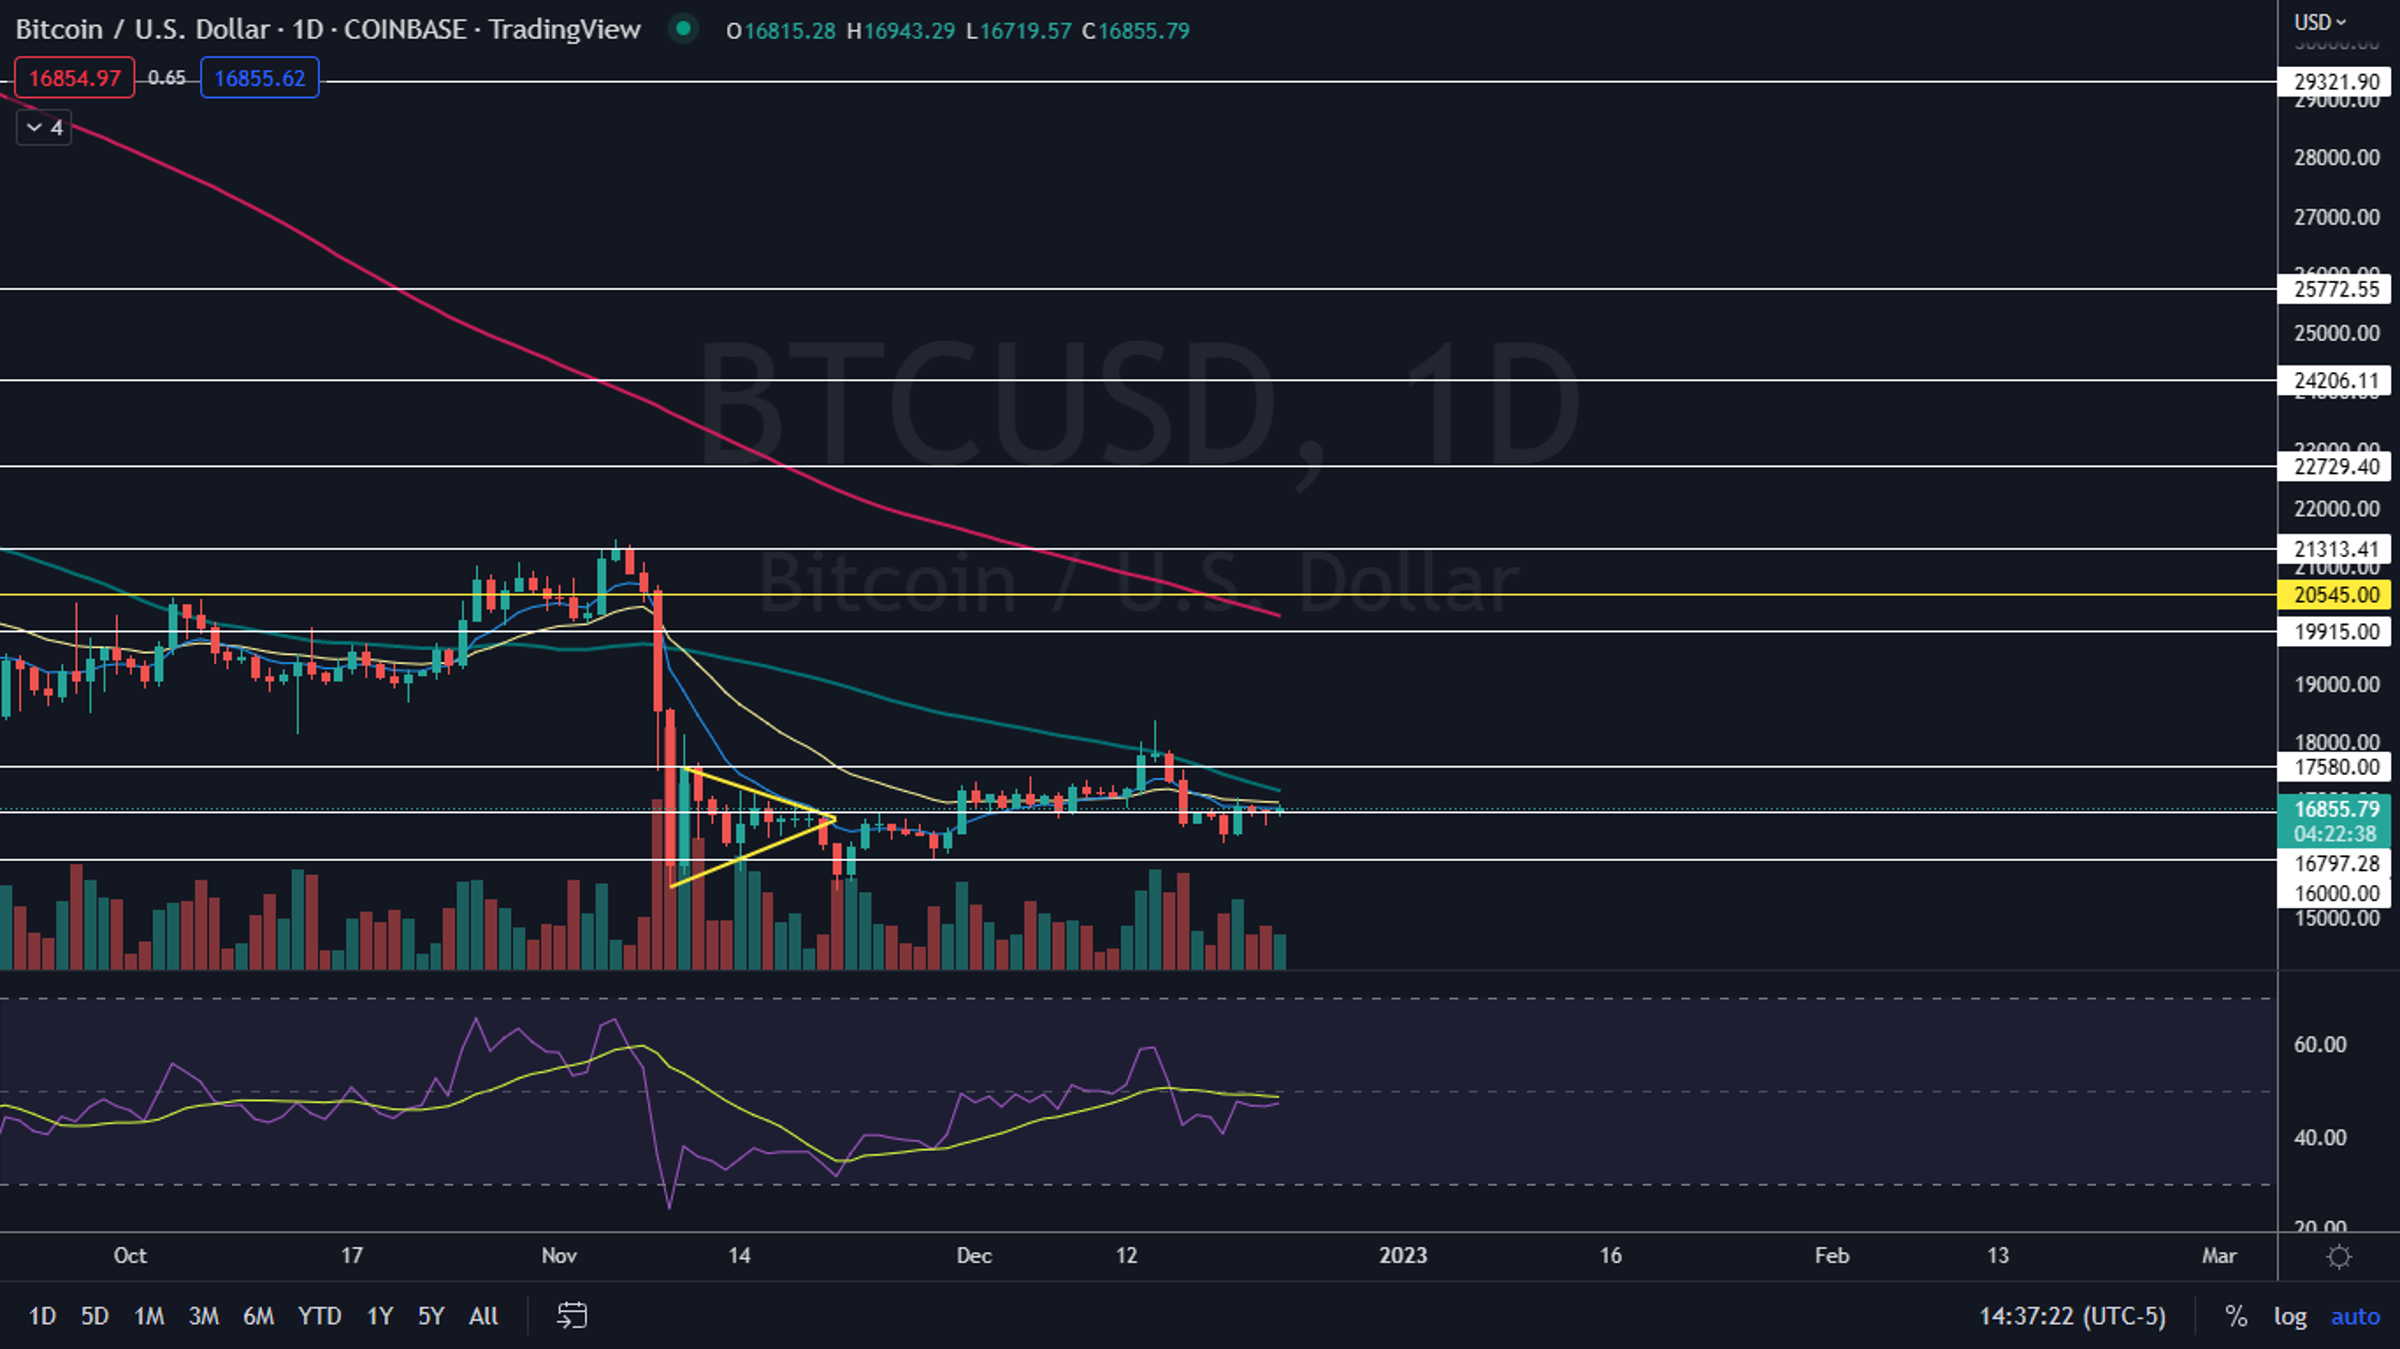Image resolution: width=2400 pixels, height=1349 pixels.
Task: Open chart settings gear icon
Action: coord(2339,1256)
